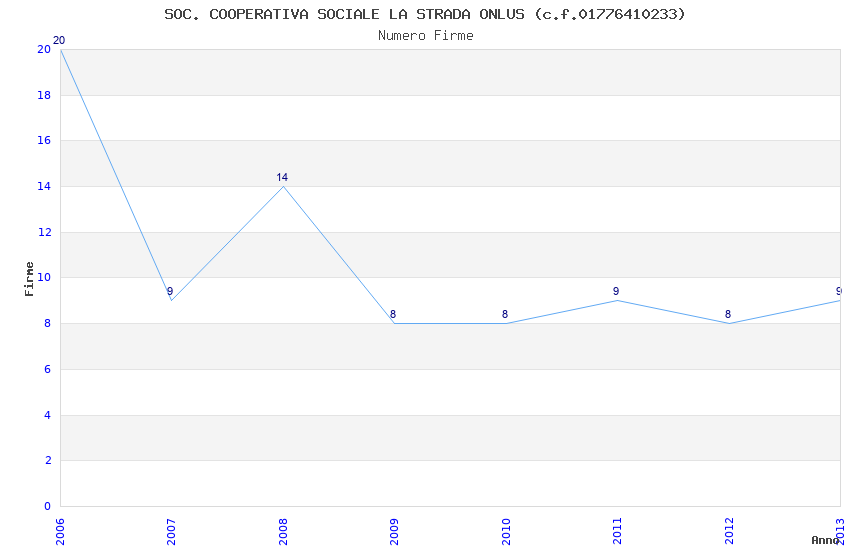Click the 10 tick label on y-axis
850x550 pixels.
(44, 277)
